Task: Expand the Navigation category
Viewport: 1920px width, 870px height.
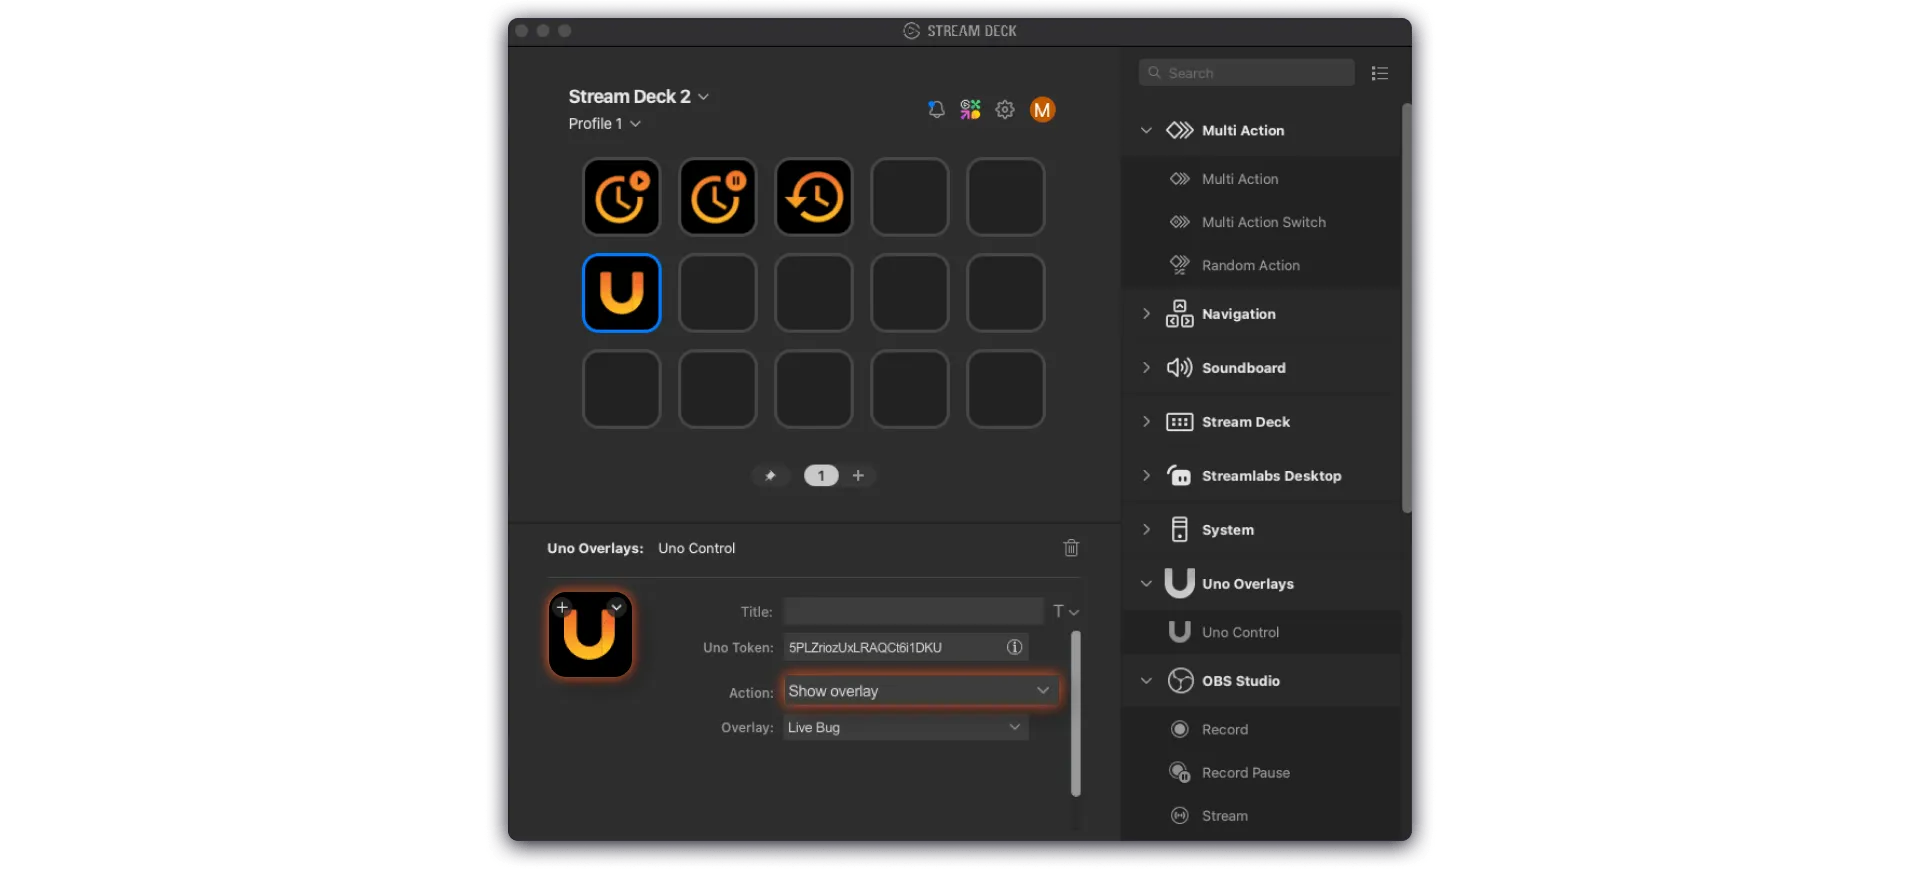Action: tap(1146, 314)
